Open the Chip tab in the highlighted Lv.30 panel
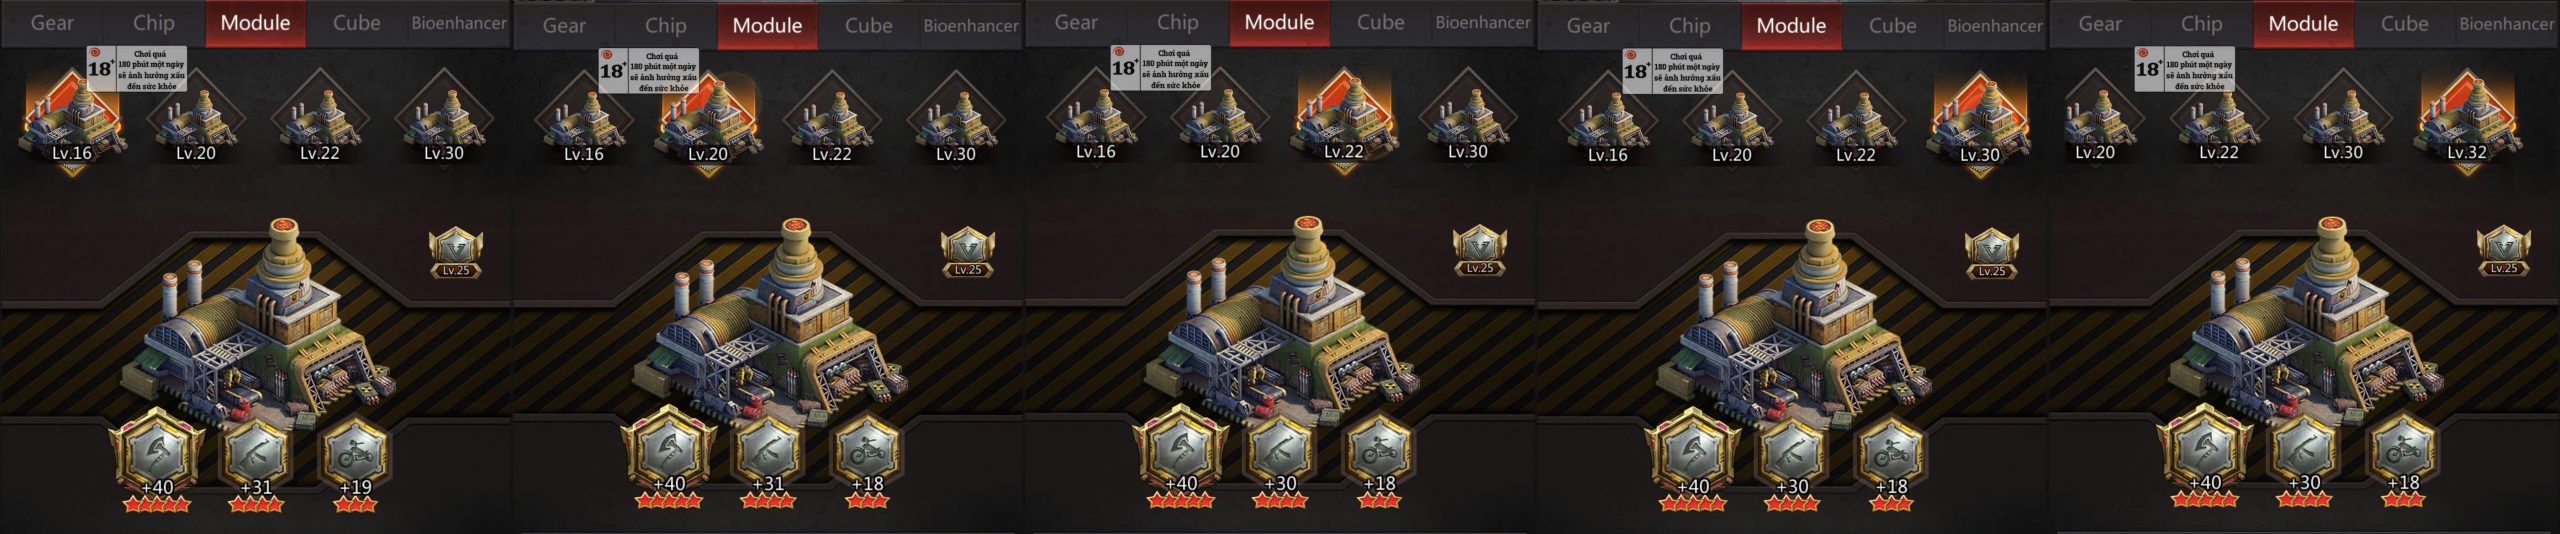The height and width of the screenshot is (534, 2560). coord(1689,26)
